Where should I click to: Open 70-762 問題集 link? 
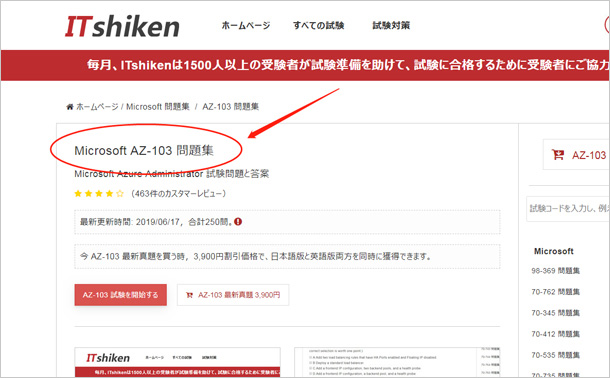(556, 292)
